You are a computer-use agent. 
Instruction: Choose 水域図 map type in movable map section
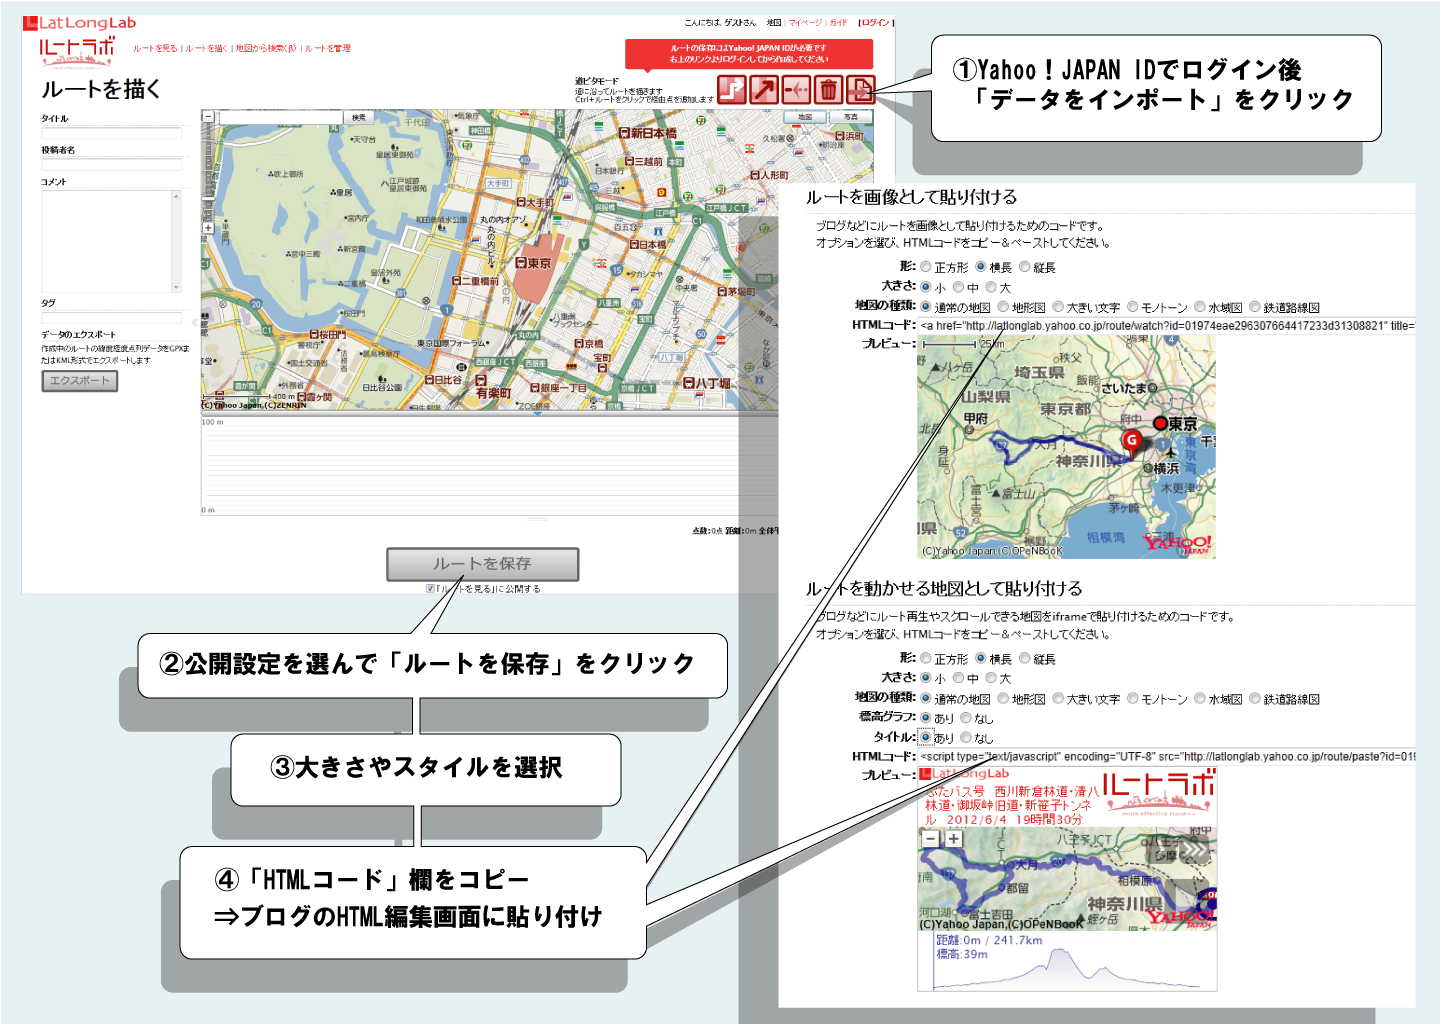point(1200,698)
